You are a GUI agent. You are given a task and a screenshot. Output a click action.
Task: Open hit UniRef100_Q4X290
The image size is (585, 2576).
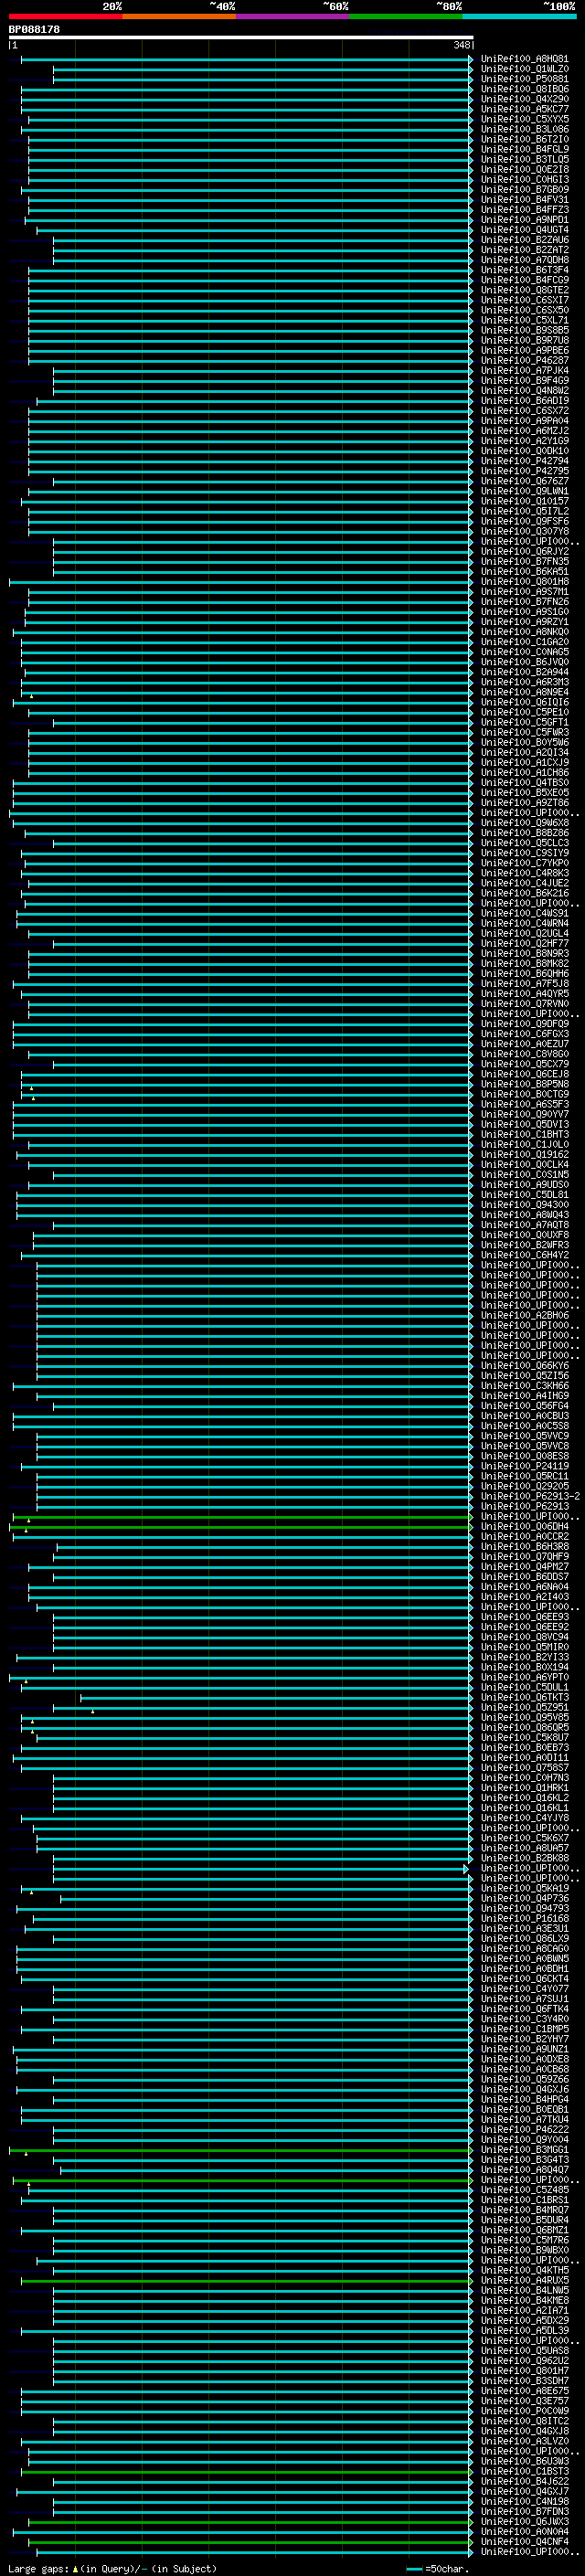[x=524, y=99]
